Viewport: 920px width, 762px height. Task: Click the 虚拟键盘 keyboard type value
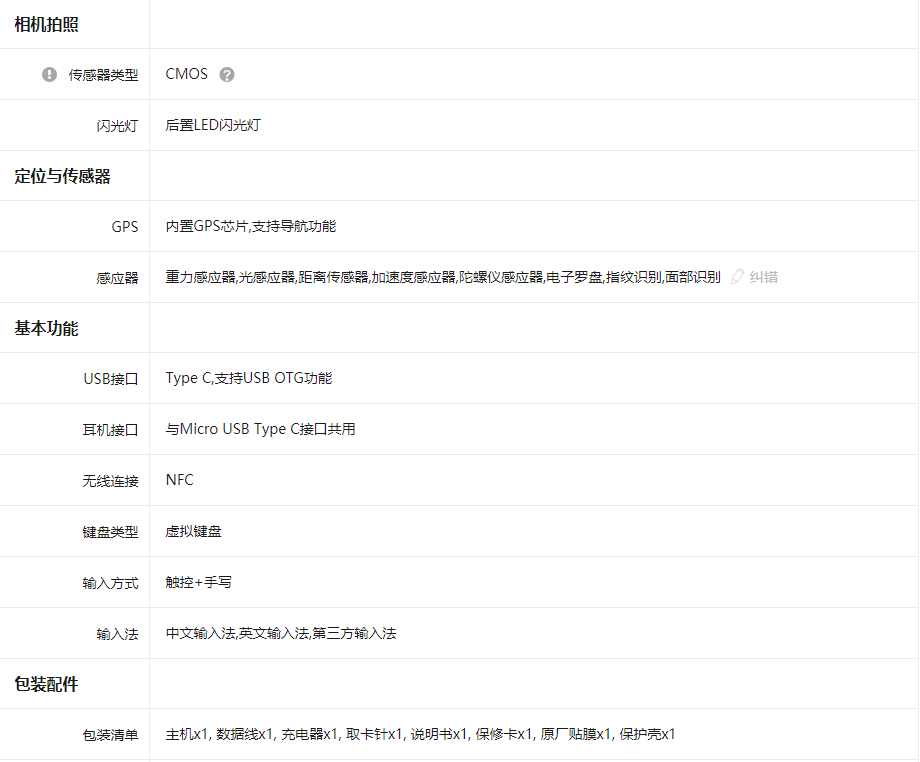coord(194,531)
